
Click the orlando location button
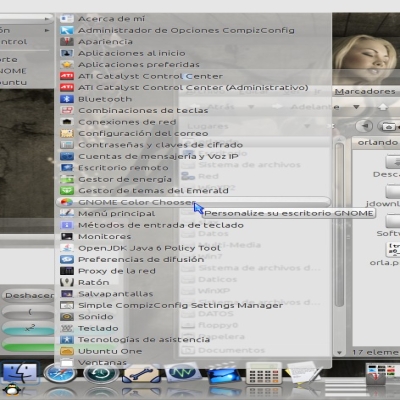tap(377, 143)
